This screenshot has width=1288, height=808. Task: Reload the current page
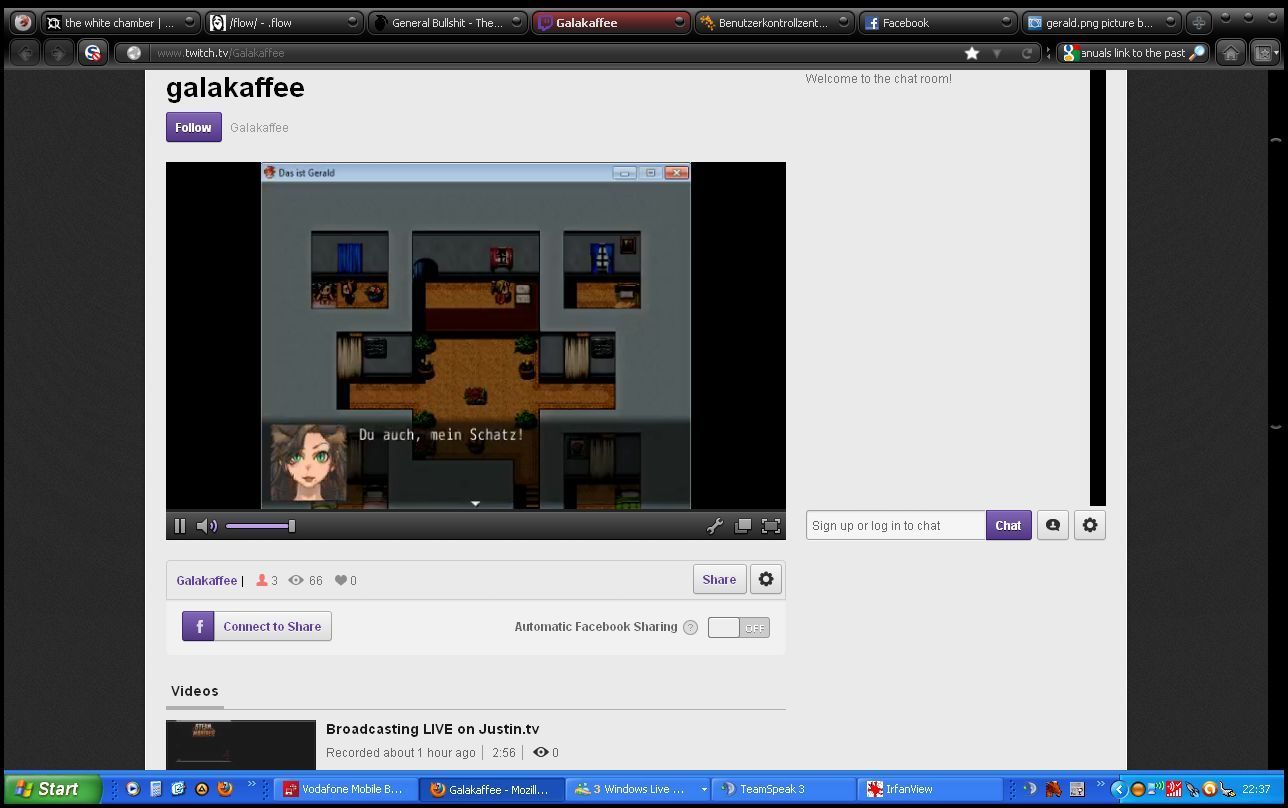click(x=1027, y=53)
